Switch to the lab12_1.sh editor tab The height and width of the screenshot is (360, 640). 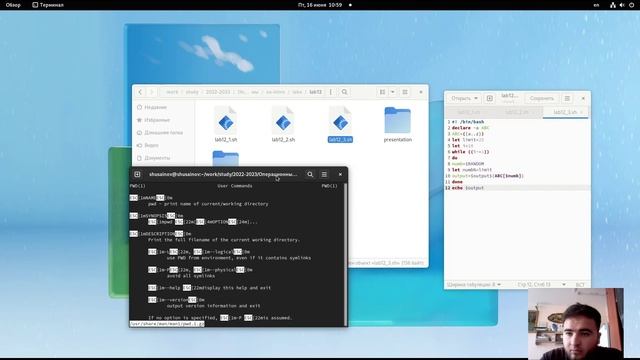[469, 112]
